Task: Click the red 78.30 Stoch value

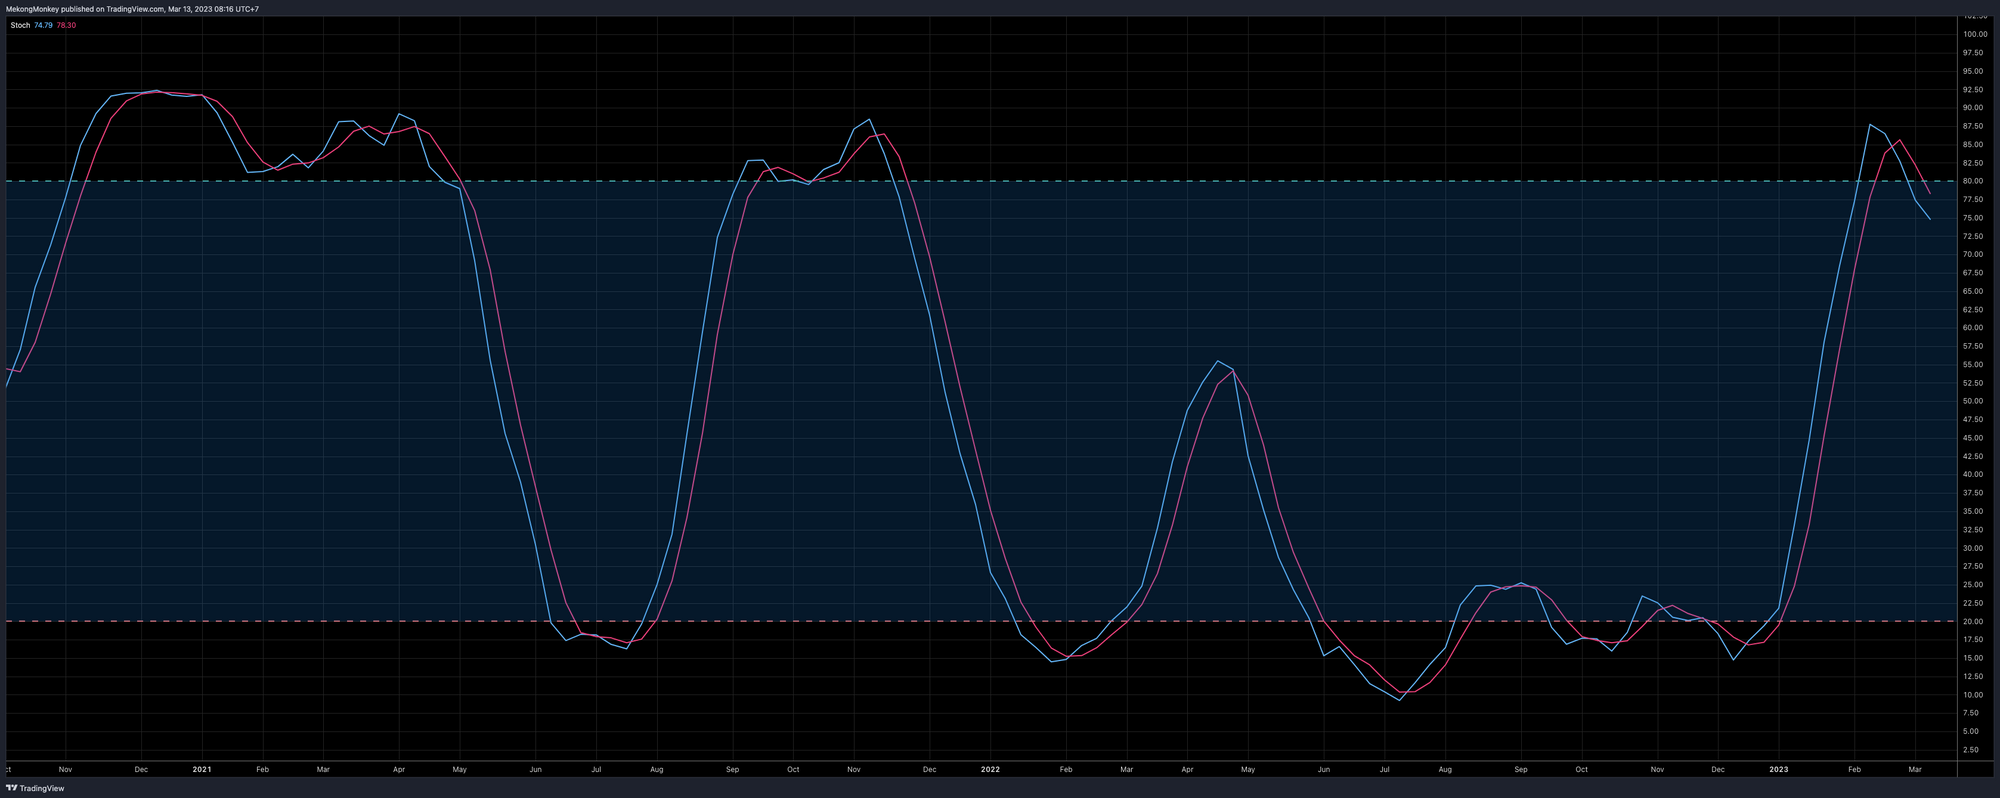Action: coord(66,25)
